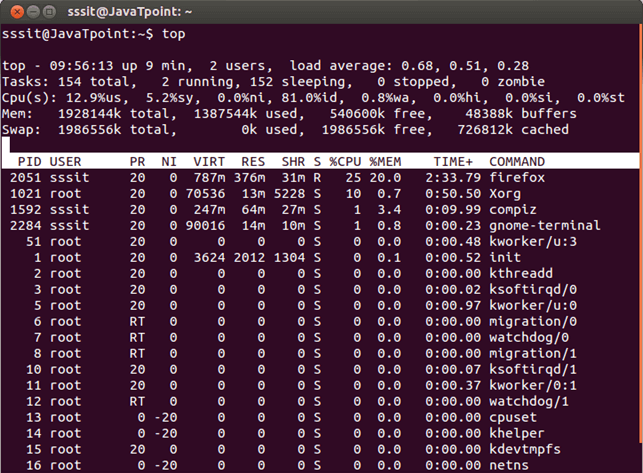Select the migration/0 command
643x473 pixels.
tap(533, 322)
